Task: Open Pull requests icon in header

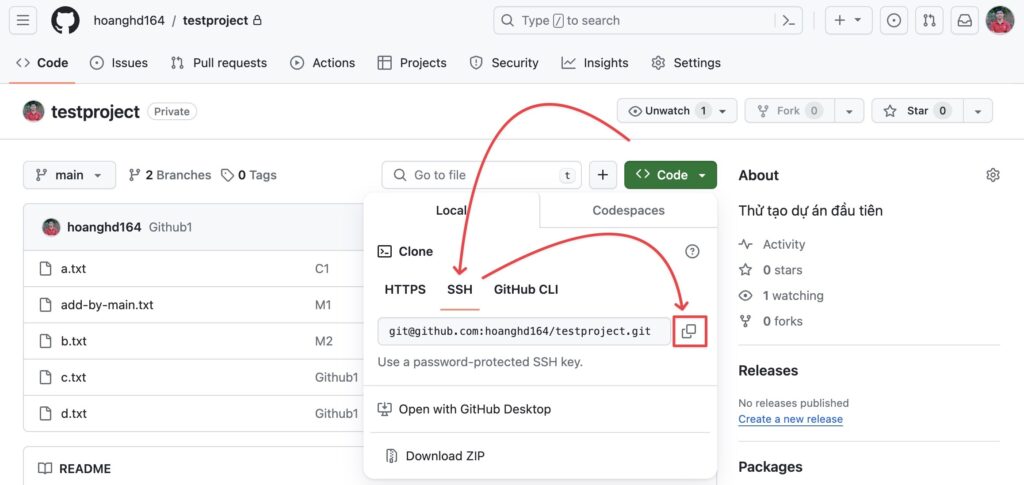Action: pyautogui.click(x=929, y=21)
